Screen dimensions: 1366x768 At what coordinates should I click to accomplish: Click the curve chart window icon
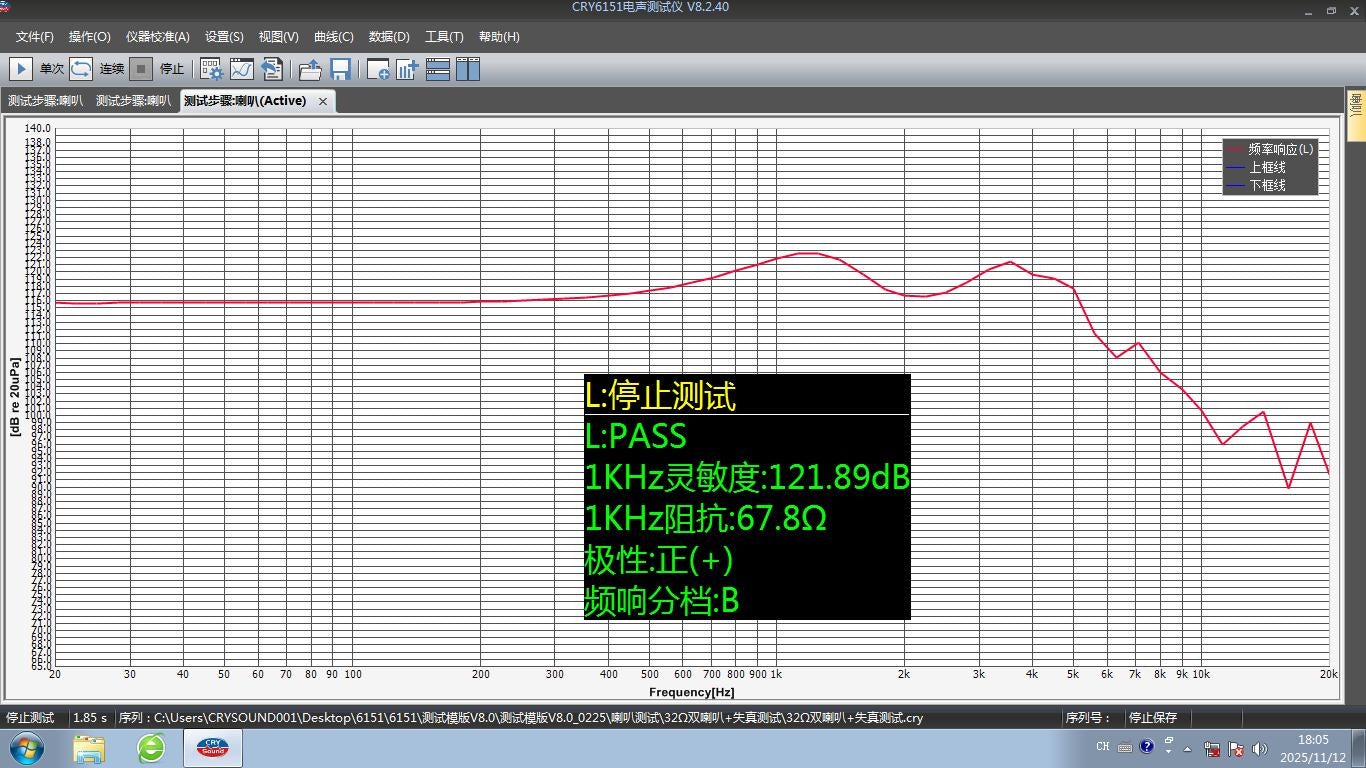tap(241, 69)
